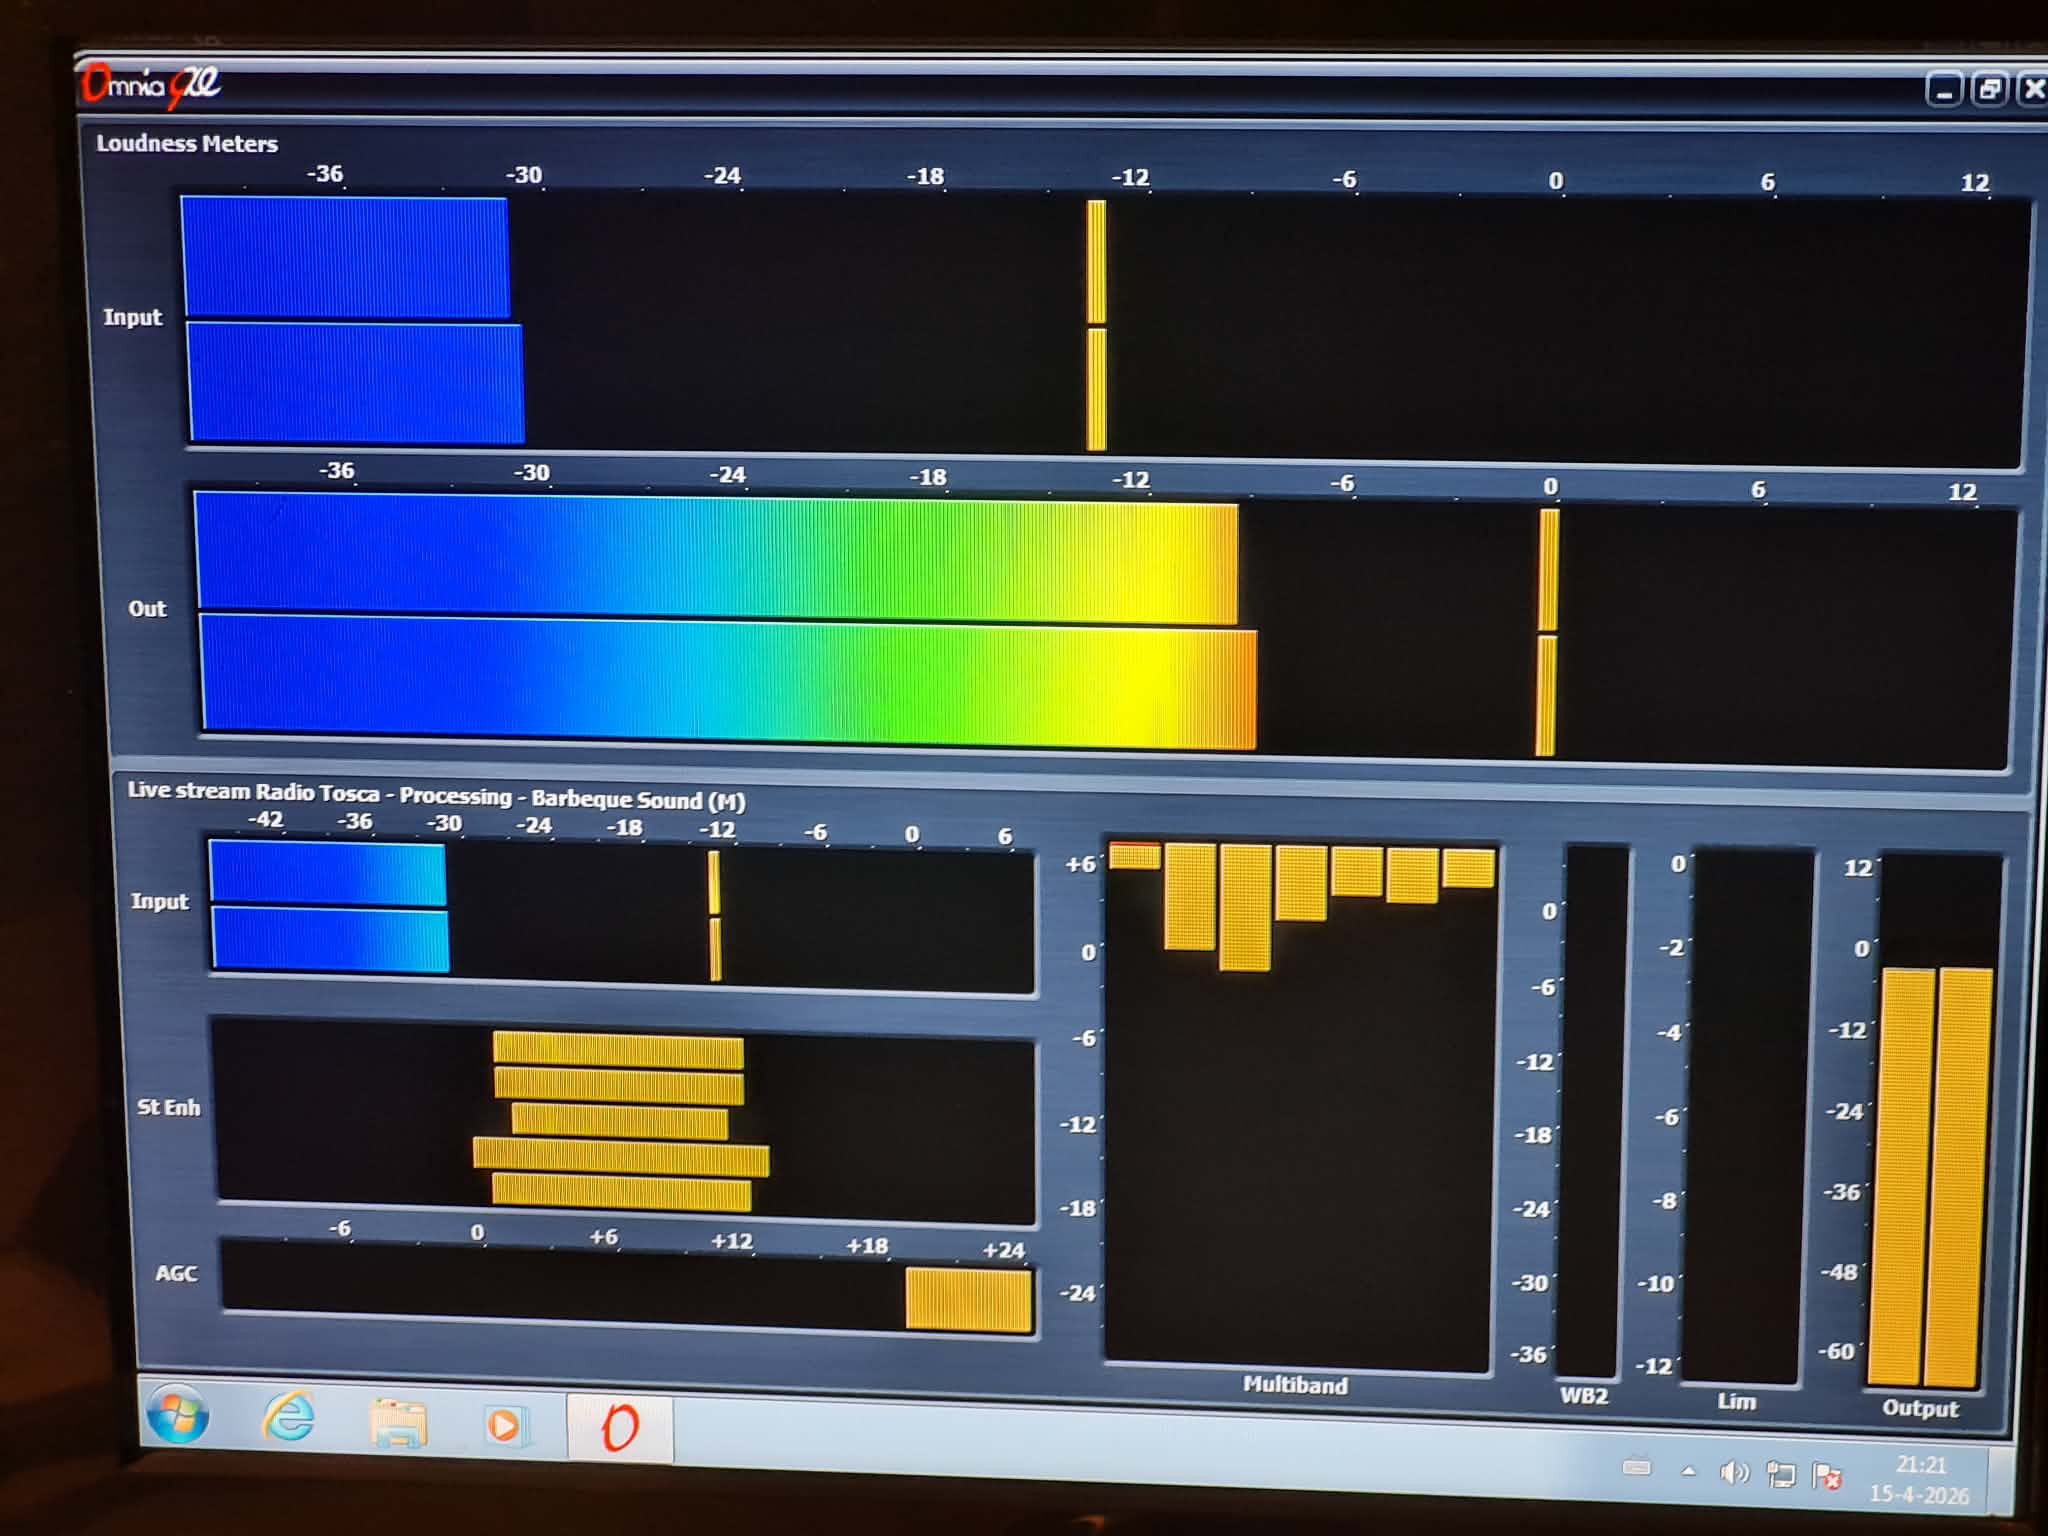
Task: Click the AGC gain meter bar
Action: click(967, 1298)
